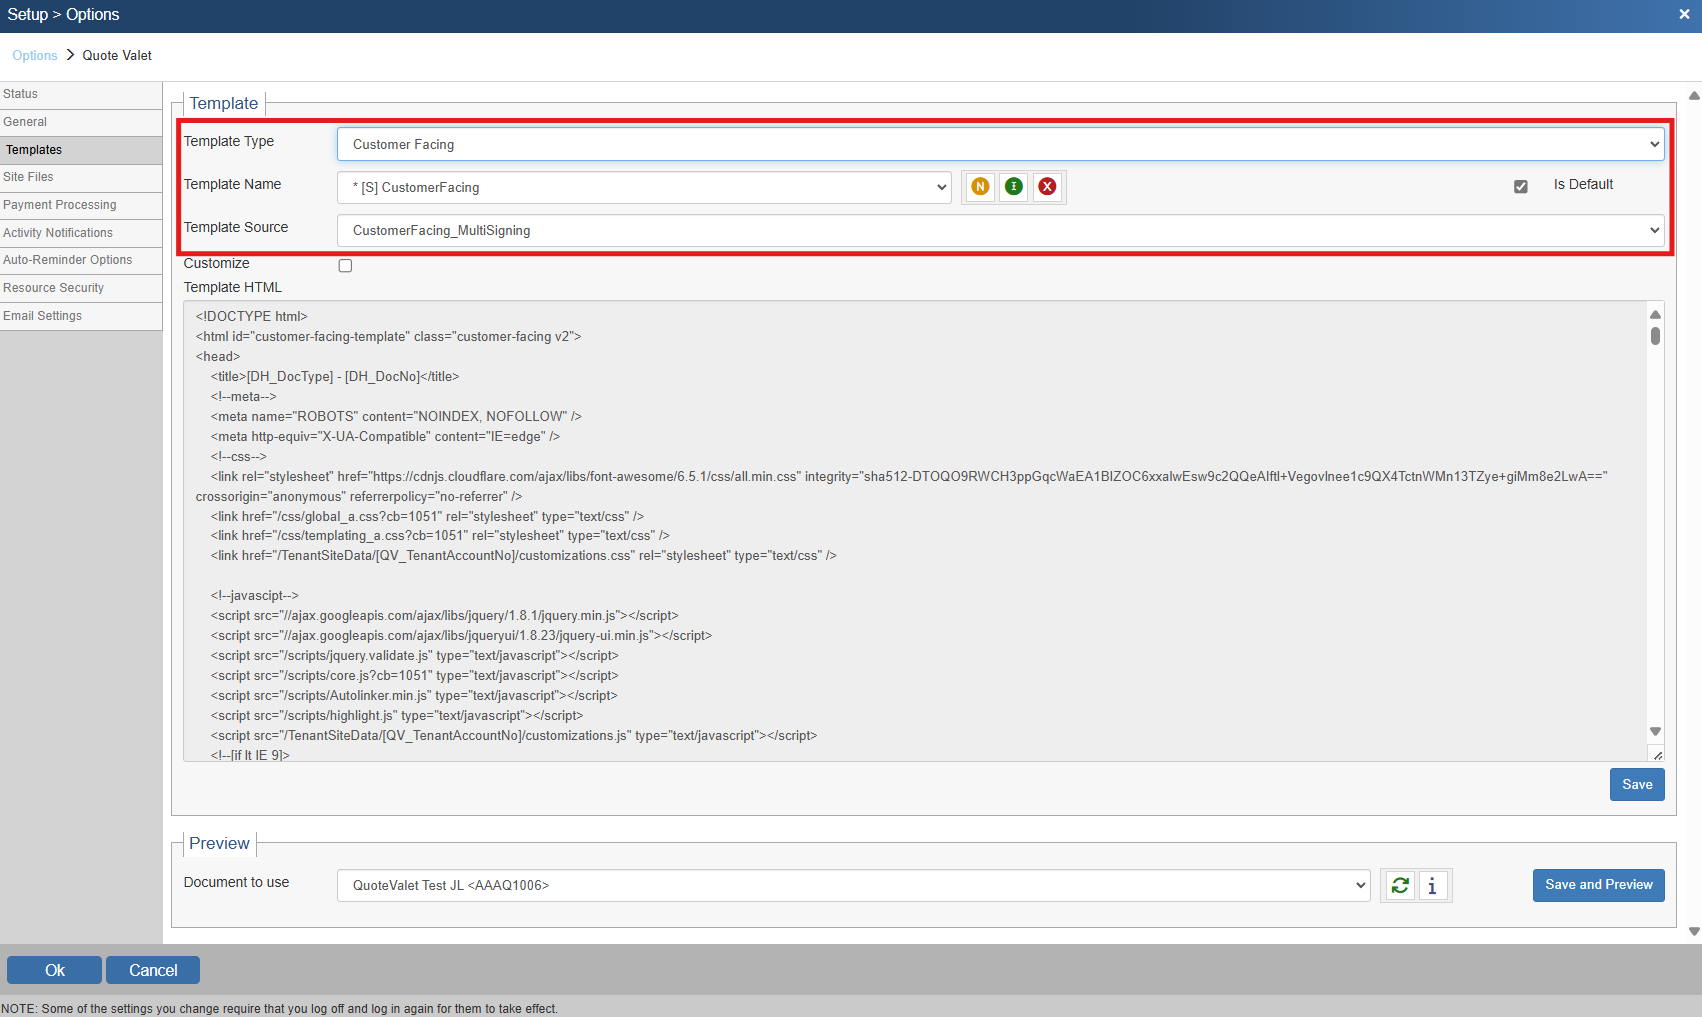Close the Setup Options dialog with X
The width and height of the screenshot is (1702, 1017).
click(x=1684, y=14)
